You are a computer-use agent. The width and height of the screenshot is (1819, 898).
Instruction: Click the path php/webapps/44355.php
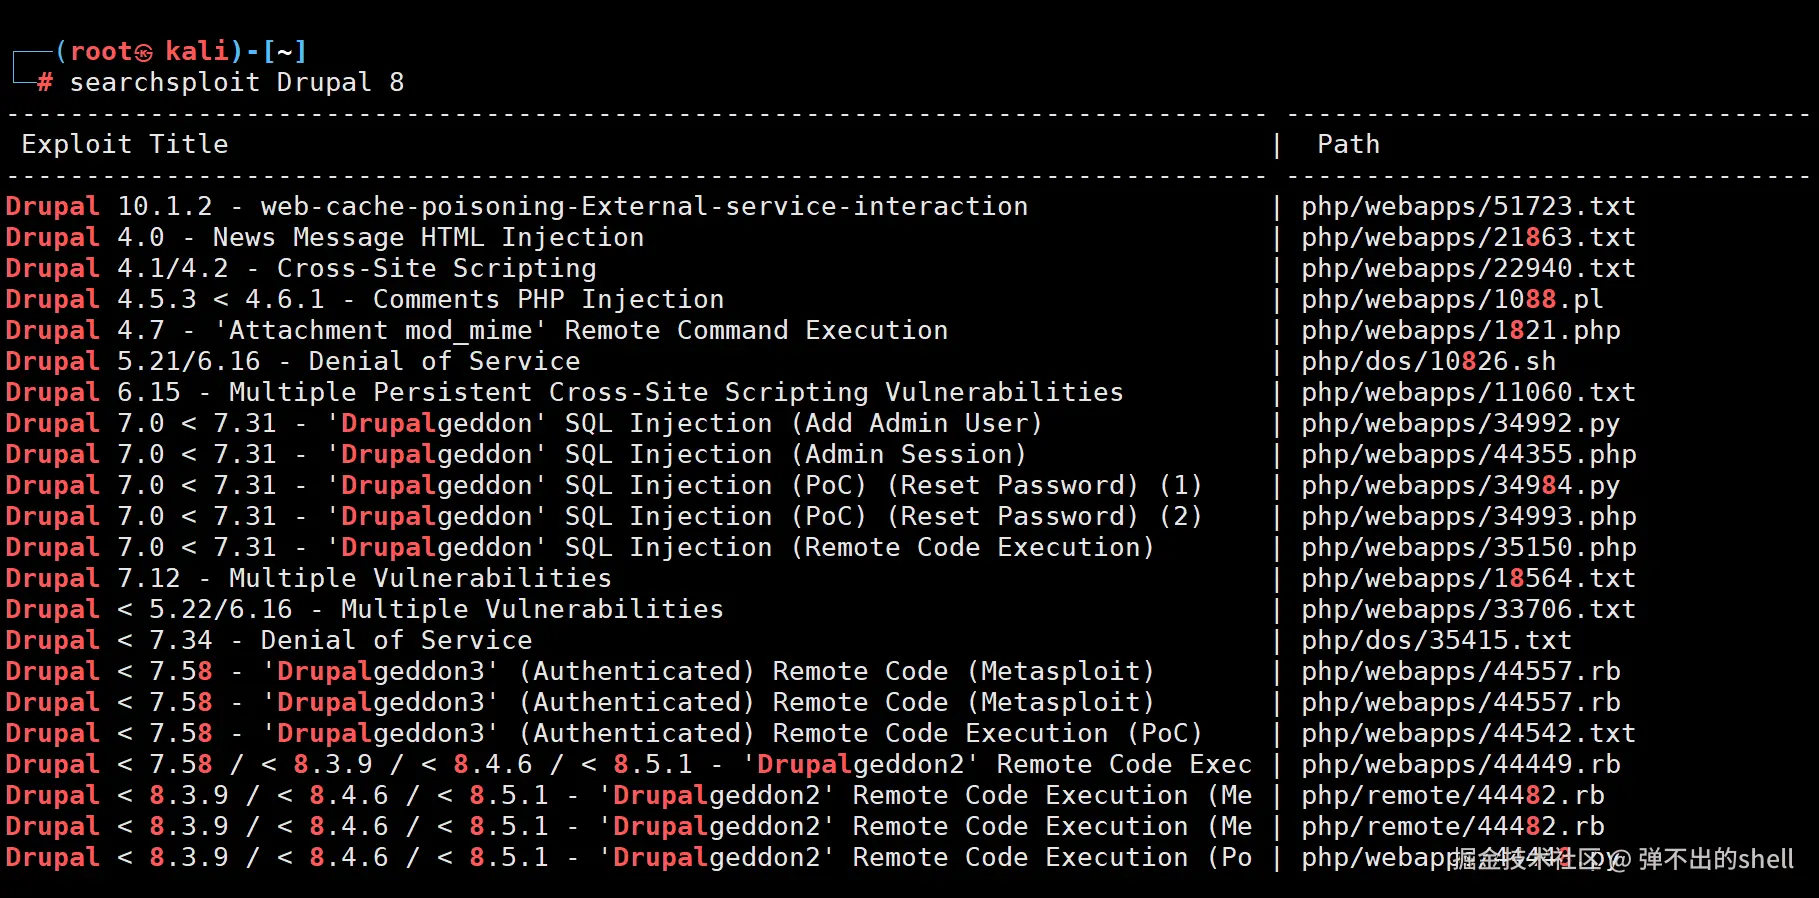(x=1468, y=455)
